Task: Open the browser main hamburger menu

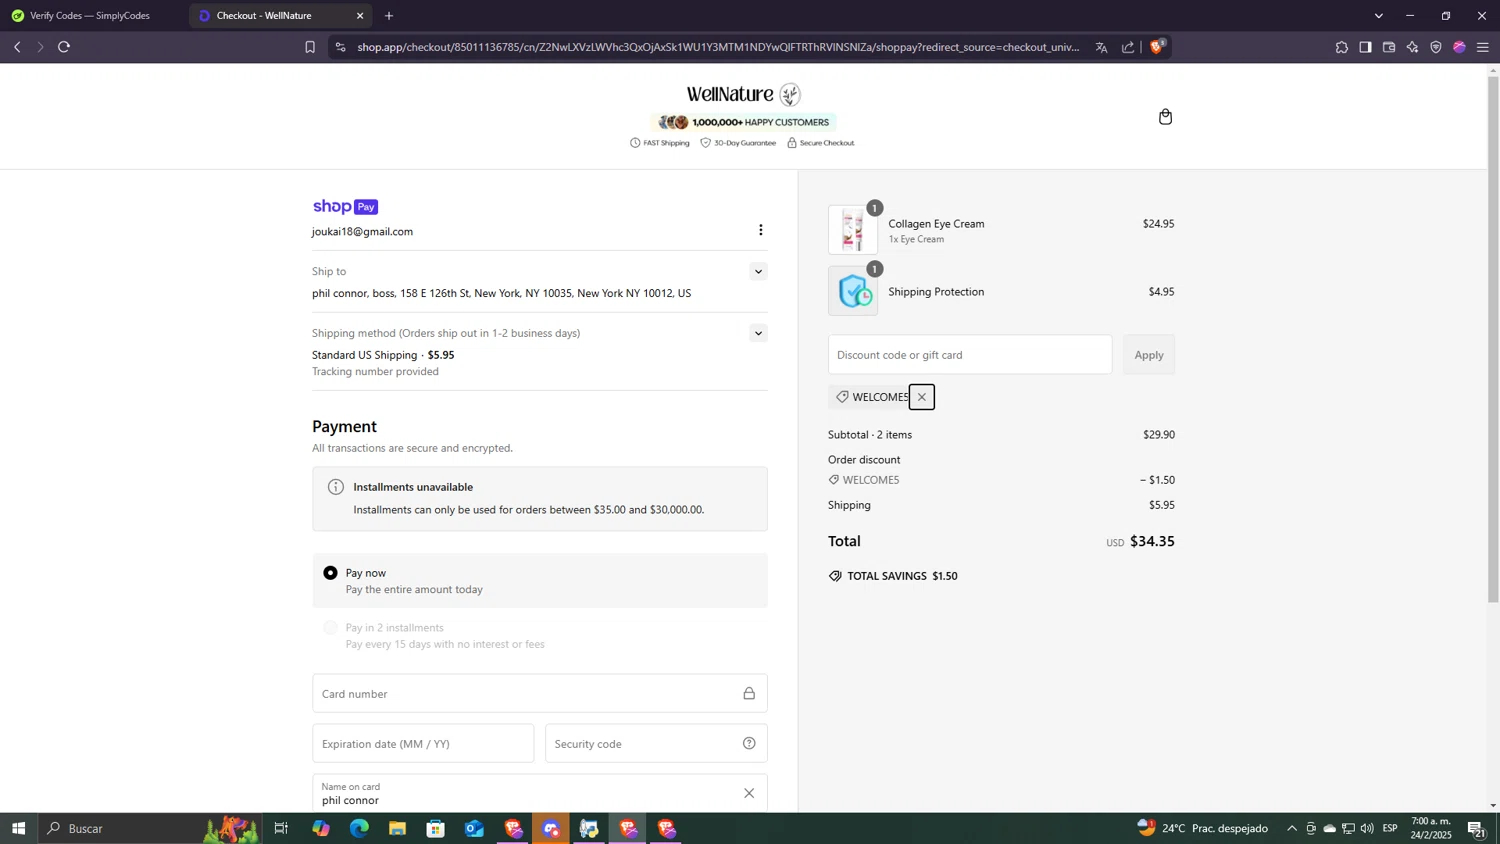Action: (1483, 47)
